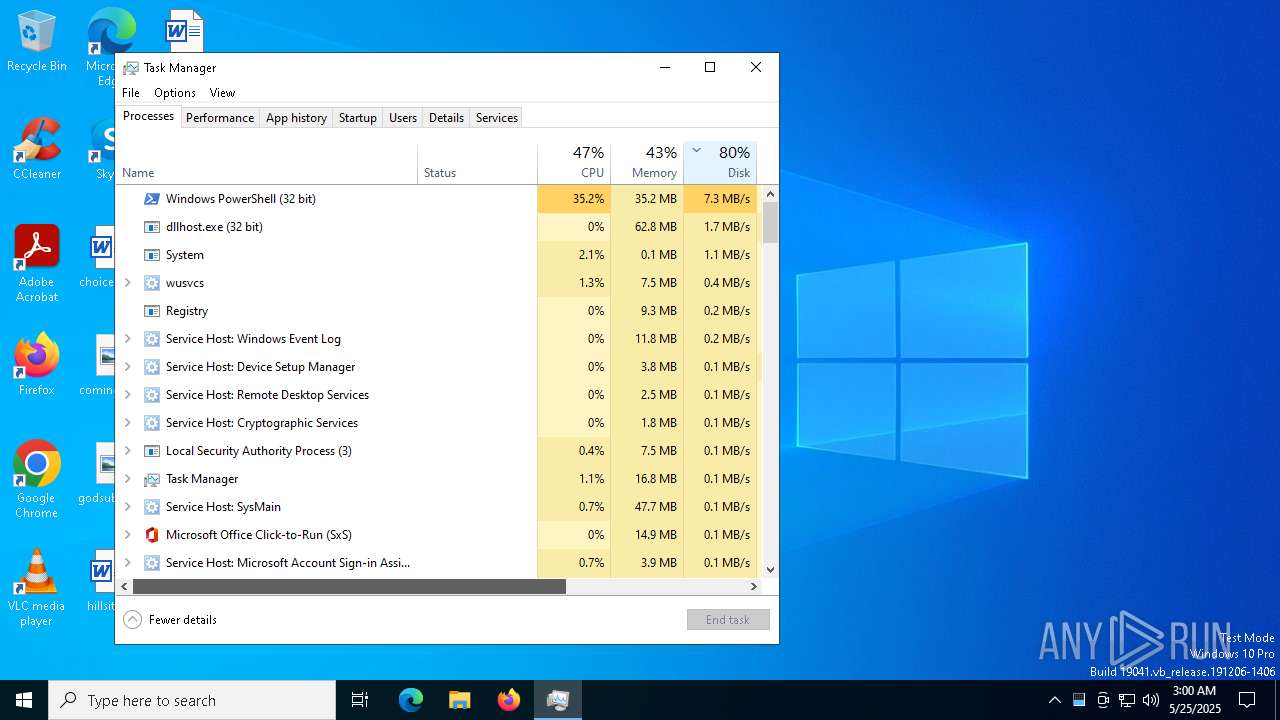Click the Windows PowerShell process icon
Screen dimensions: 1280x720
[152, 199]
